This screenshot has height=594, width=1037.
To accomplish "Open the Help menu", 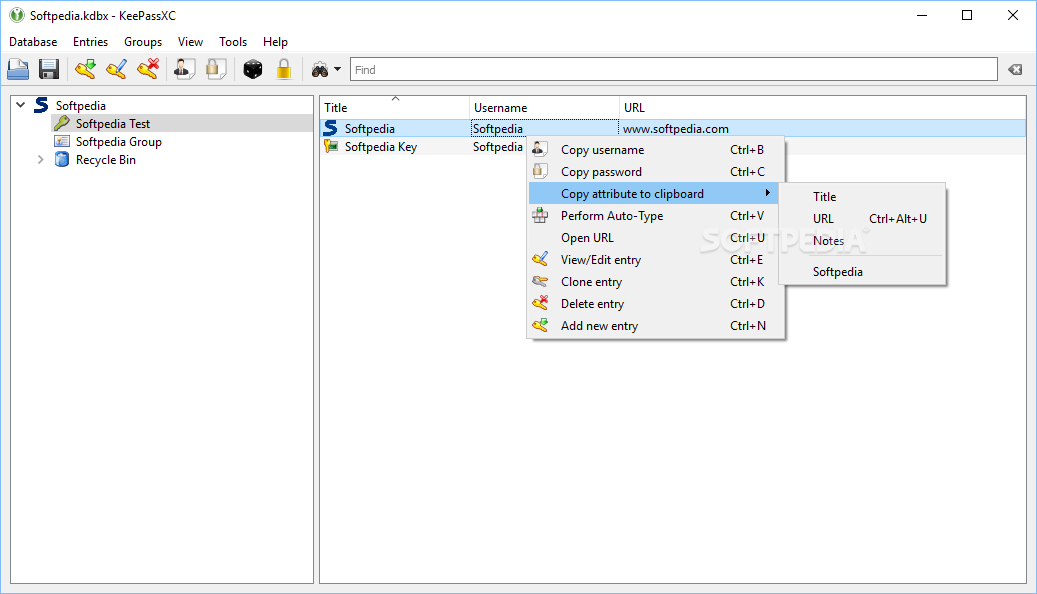I will point(275,42).
